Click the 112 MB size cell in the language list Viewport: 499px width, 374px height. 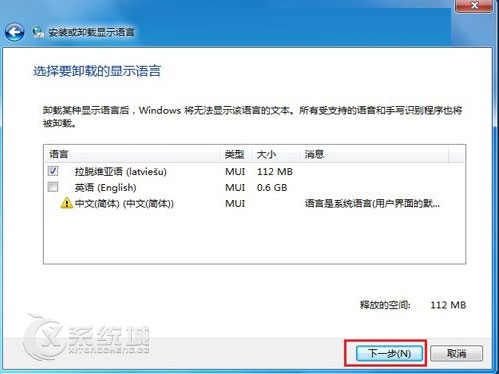(275, 172)
